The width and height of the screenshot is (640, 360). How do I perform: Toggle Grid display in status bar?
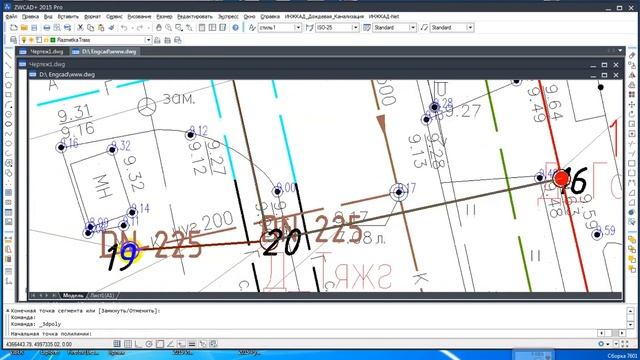pos(128,344)
